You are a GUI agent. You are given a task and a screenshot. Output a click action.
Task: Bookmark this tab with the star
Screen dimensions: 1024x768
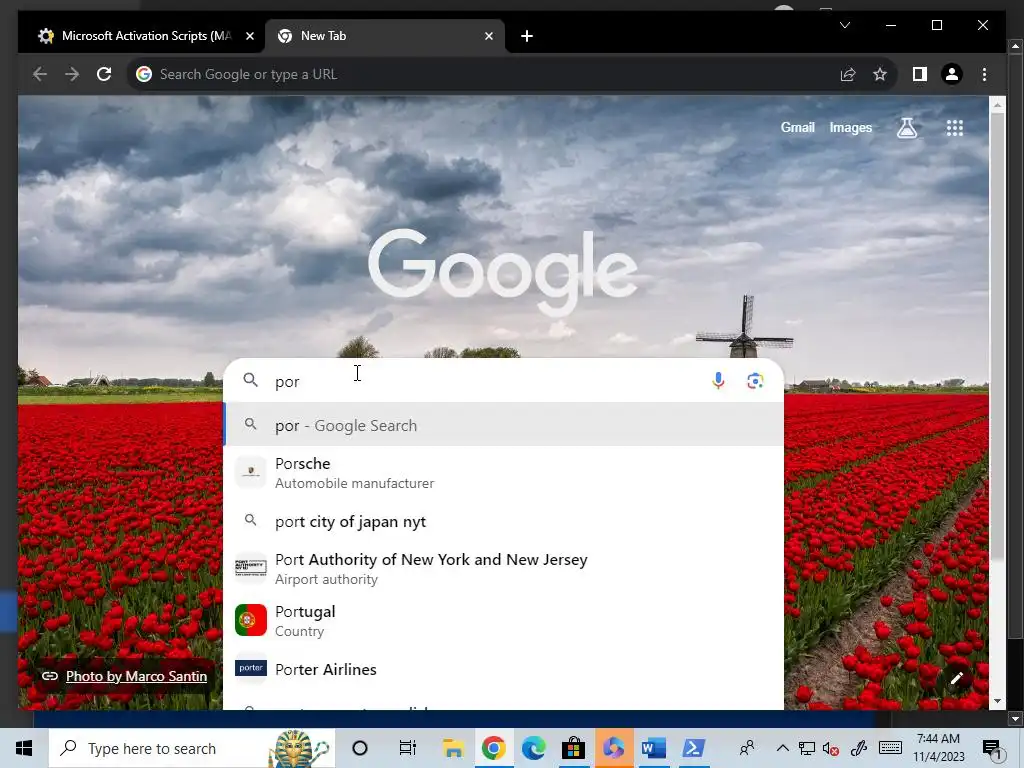click(880, 74)
